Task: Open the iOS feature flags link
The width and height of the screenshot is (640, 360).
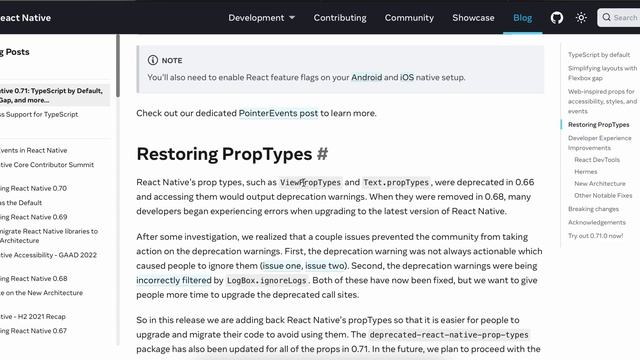Action: 407,77
